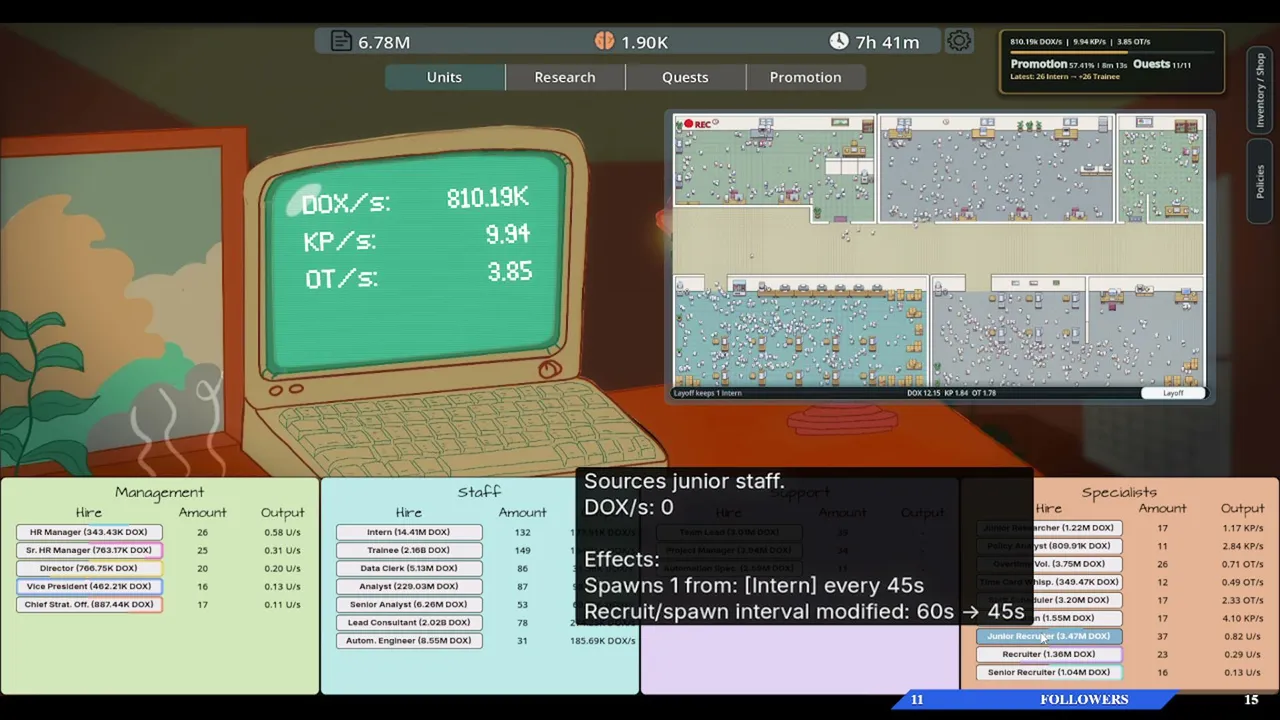Click the KP brain icon
This screenshot has height=720, width=1280.
(x=604, y=41)
